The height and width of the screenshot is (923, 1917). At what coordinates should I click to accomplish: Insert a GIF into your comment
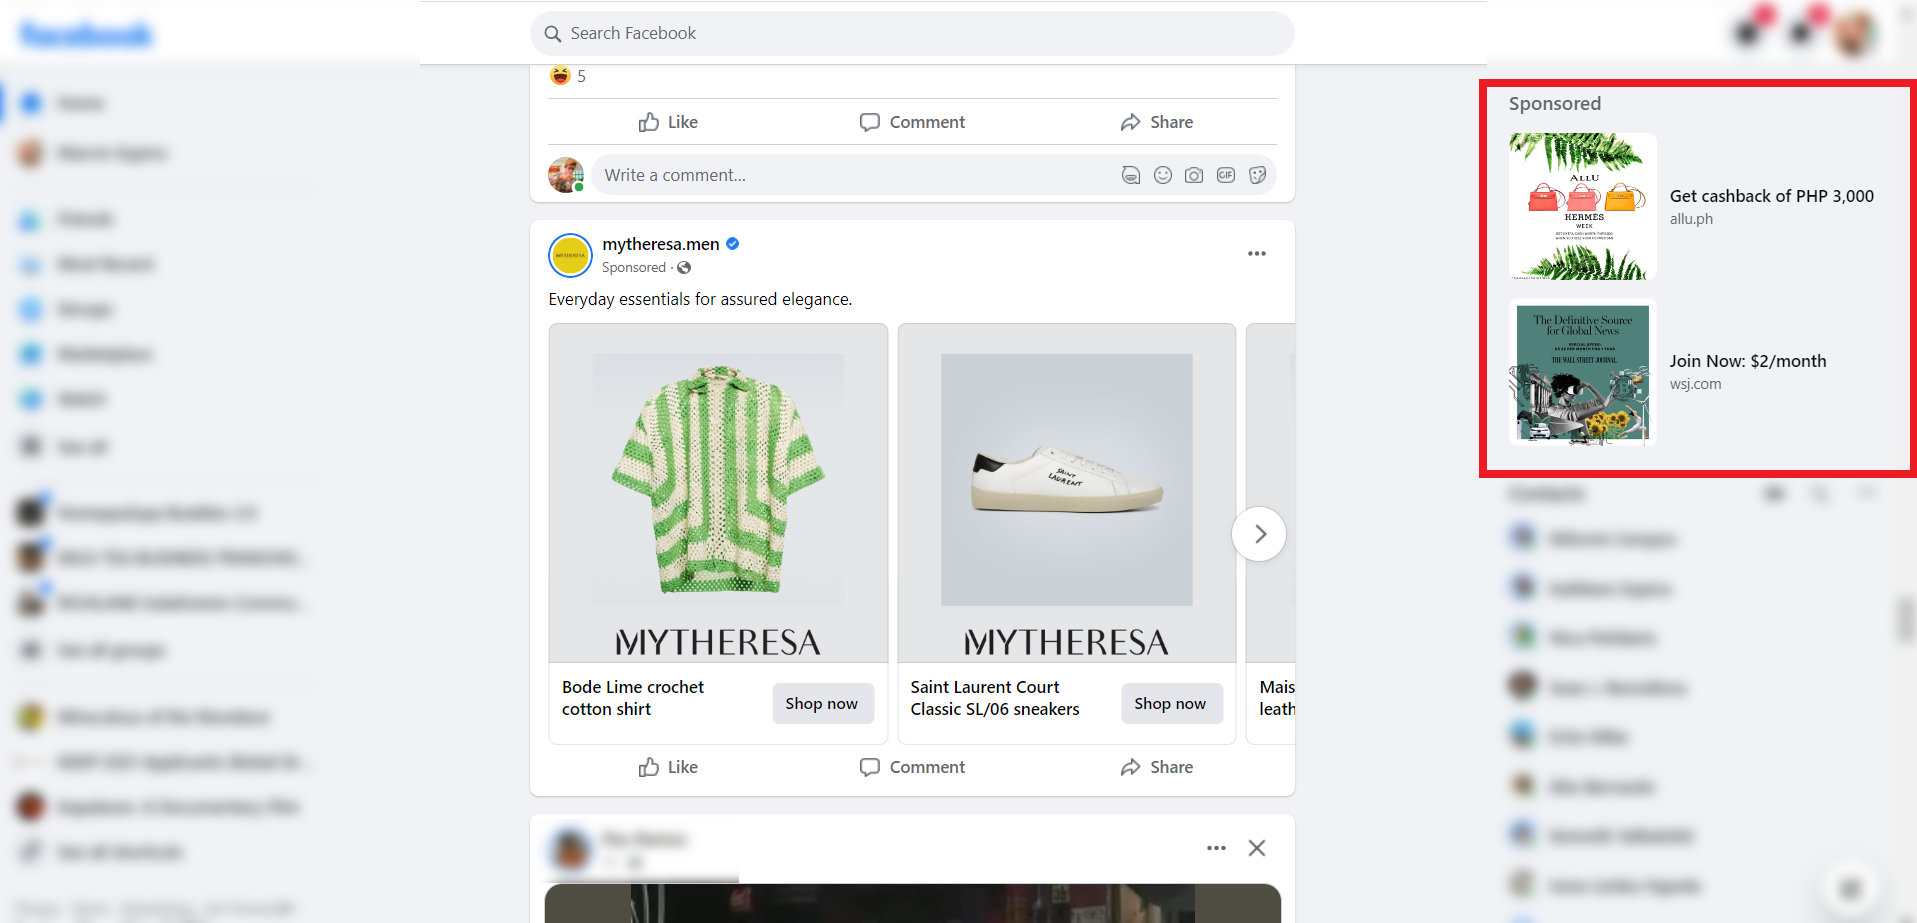click(x=1226, y=174)
